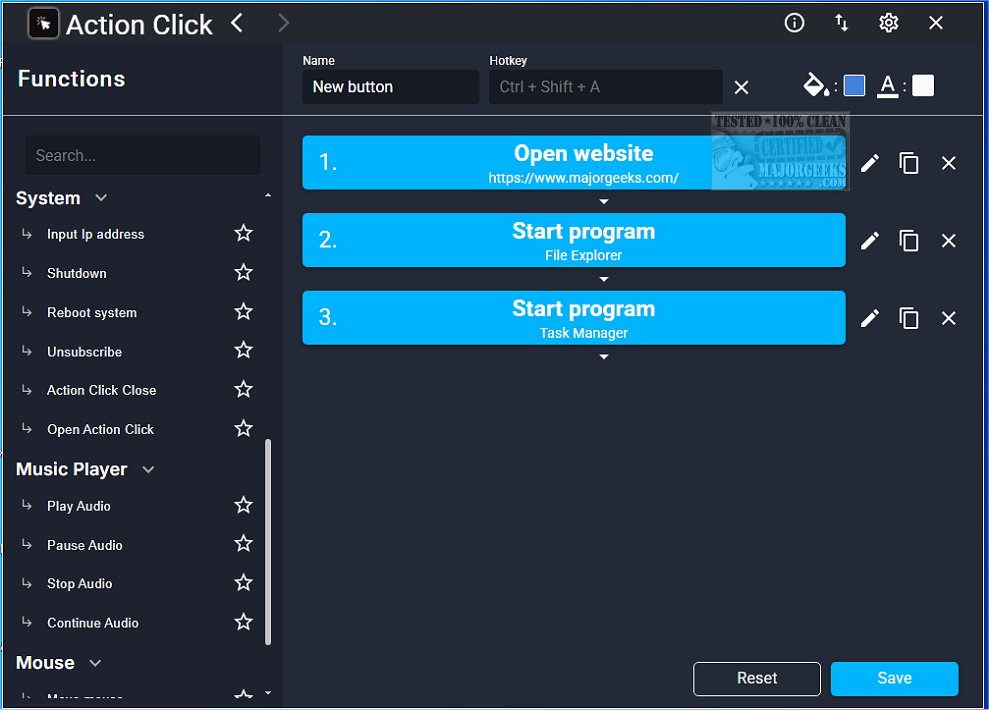Star the Continue Audio function
Image resolution: width=989 pixels, height=710 pixels.
[243, 622]
